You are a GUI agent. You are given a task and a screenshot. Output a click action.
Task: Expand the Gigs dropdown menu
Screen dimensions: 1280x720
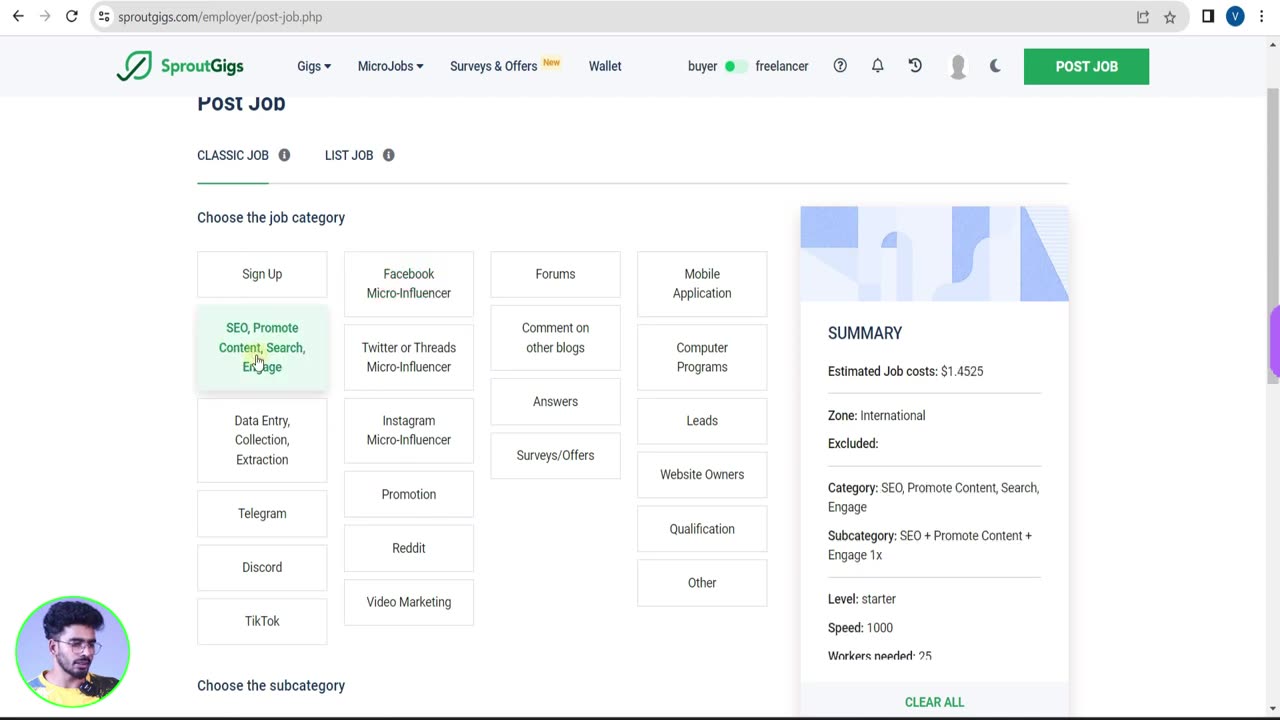pos(314,66)
